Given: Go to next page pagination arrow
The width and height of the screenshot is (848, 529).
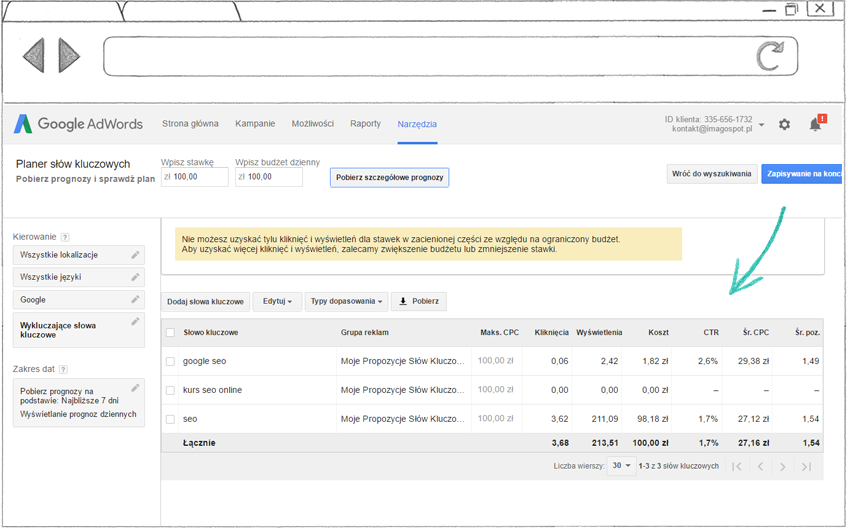Looking at the screenshot, I should click(783, 466).
